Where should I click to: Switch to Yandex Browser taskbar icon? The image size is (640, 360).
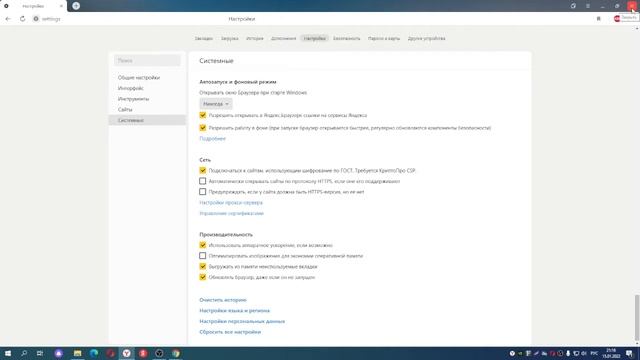click(x=127, y=353)
